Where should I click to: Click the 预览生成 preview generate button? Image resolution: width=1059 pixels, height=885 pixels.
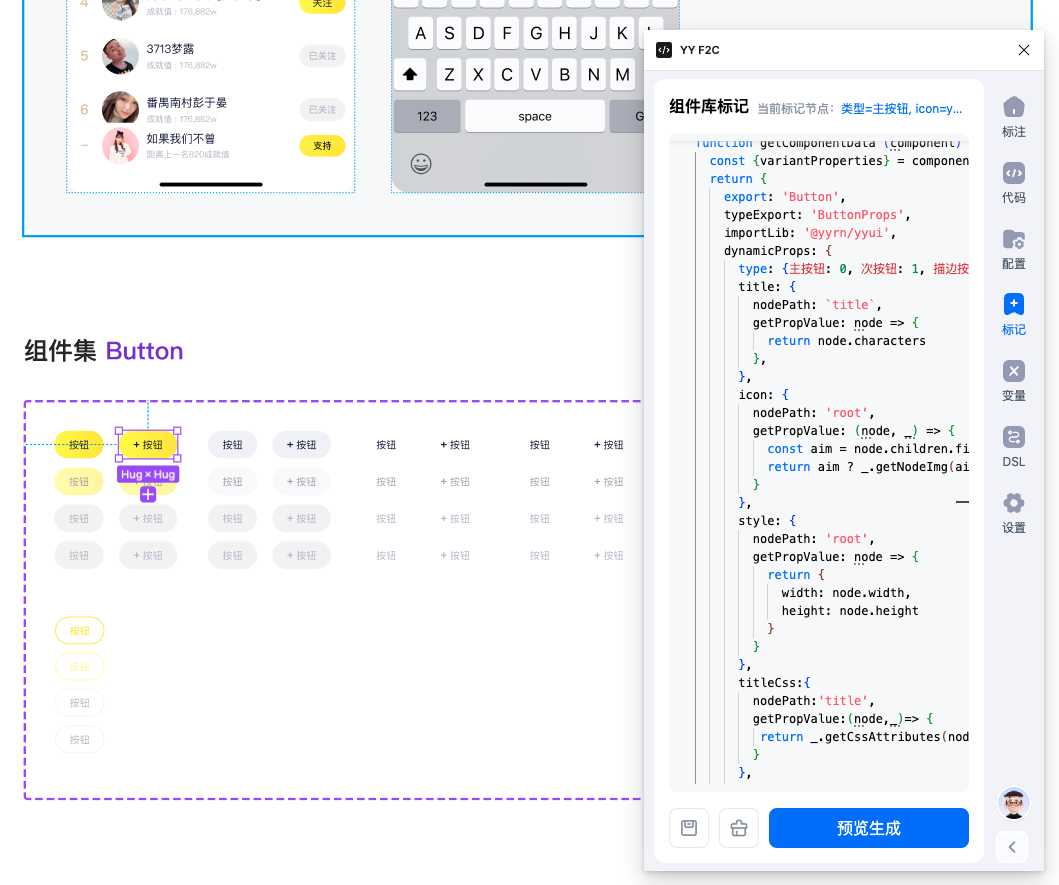[x=868, y=828]
